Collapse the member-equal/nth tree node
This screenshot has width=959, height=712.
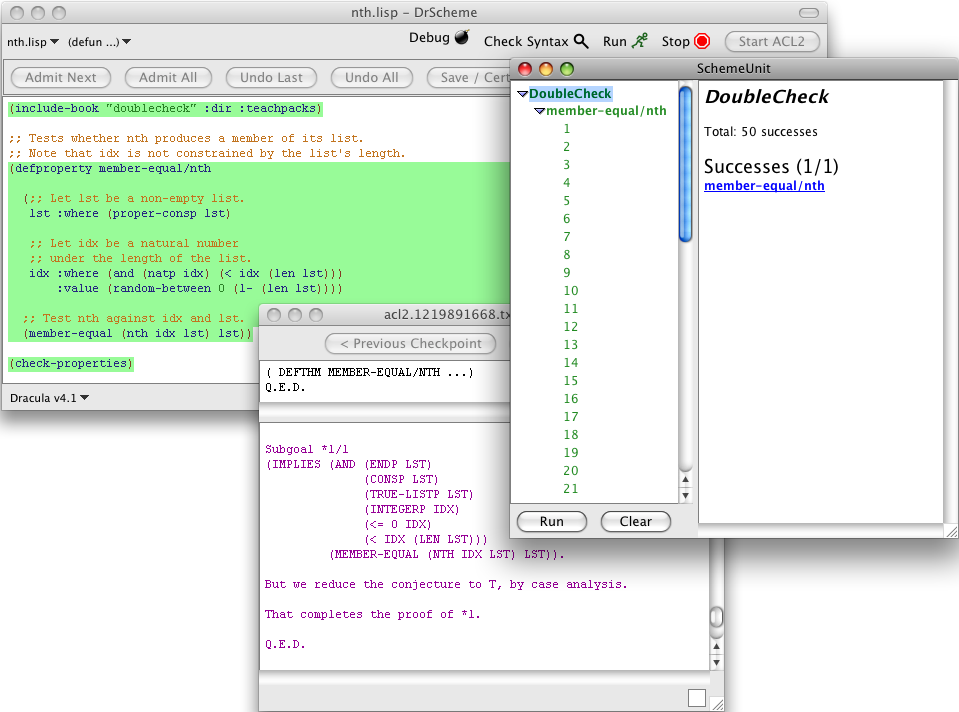click(539, 111)
